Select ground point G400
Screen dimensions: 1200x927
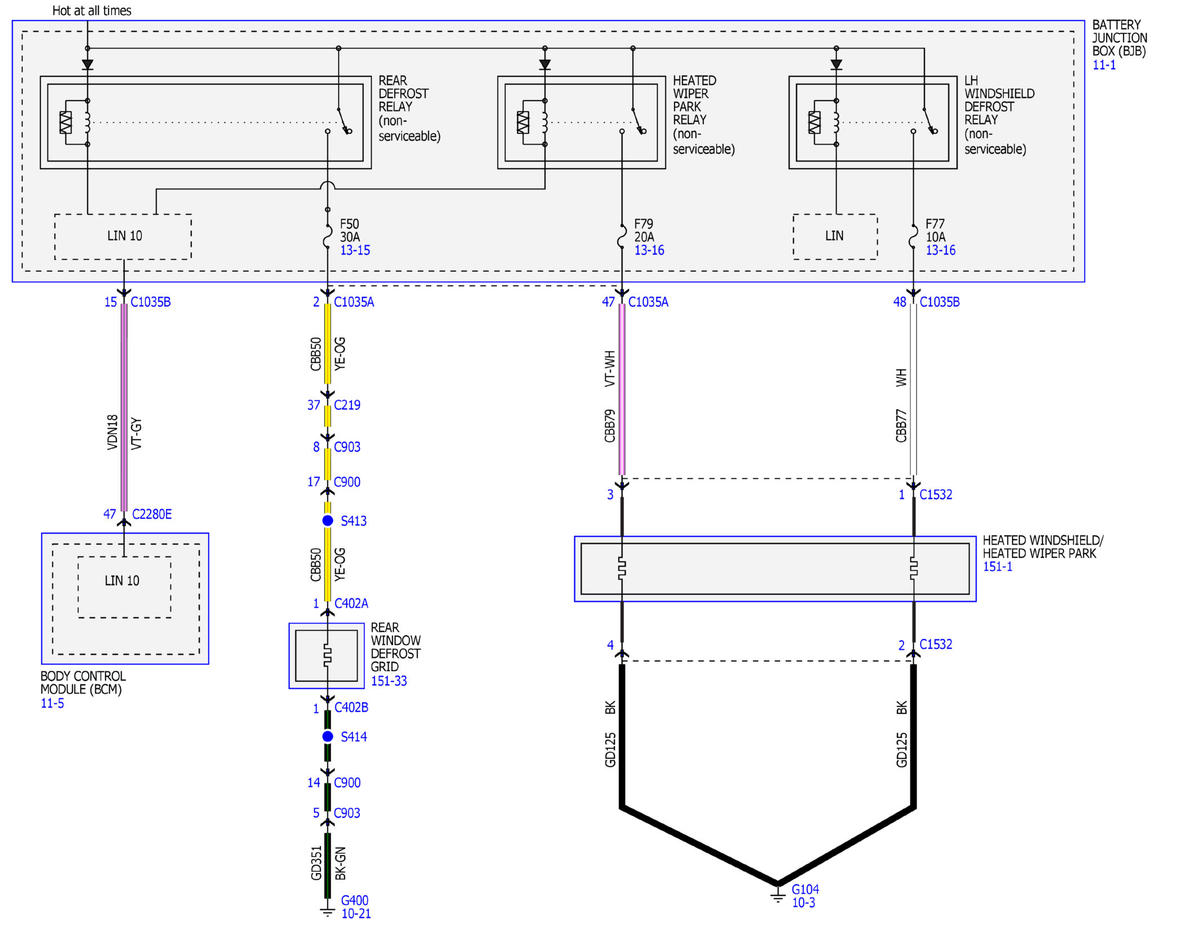355,900
